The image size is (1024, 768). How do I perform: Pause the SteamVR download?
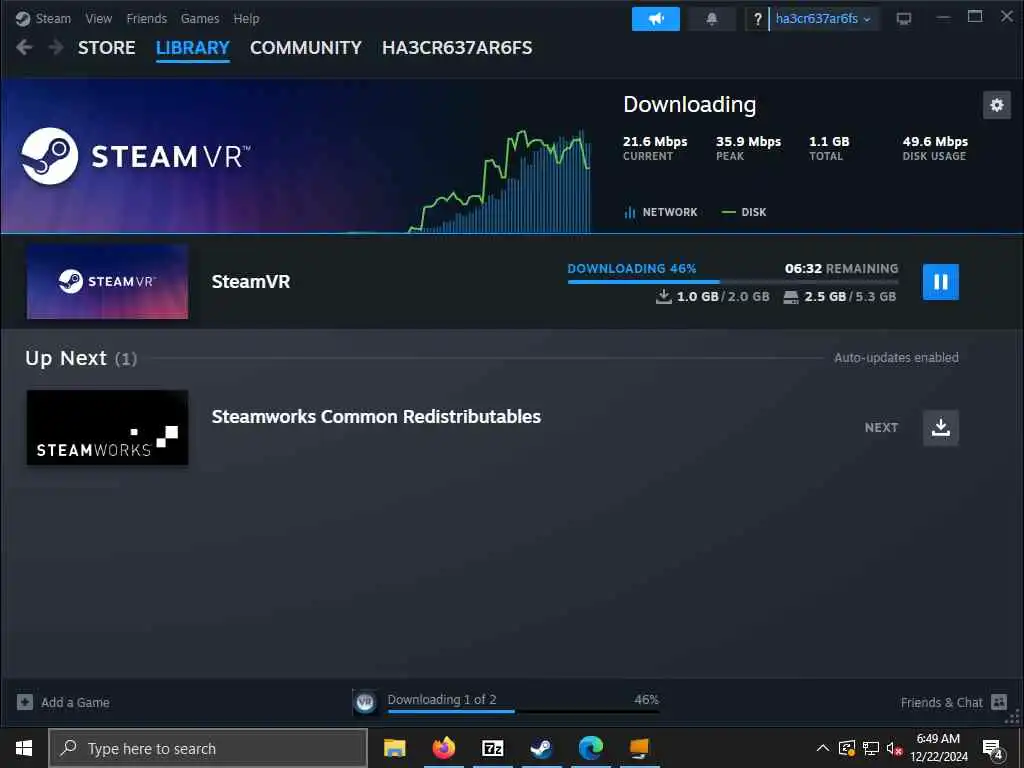[x=940, y=281]
